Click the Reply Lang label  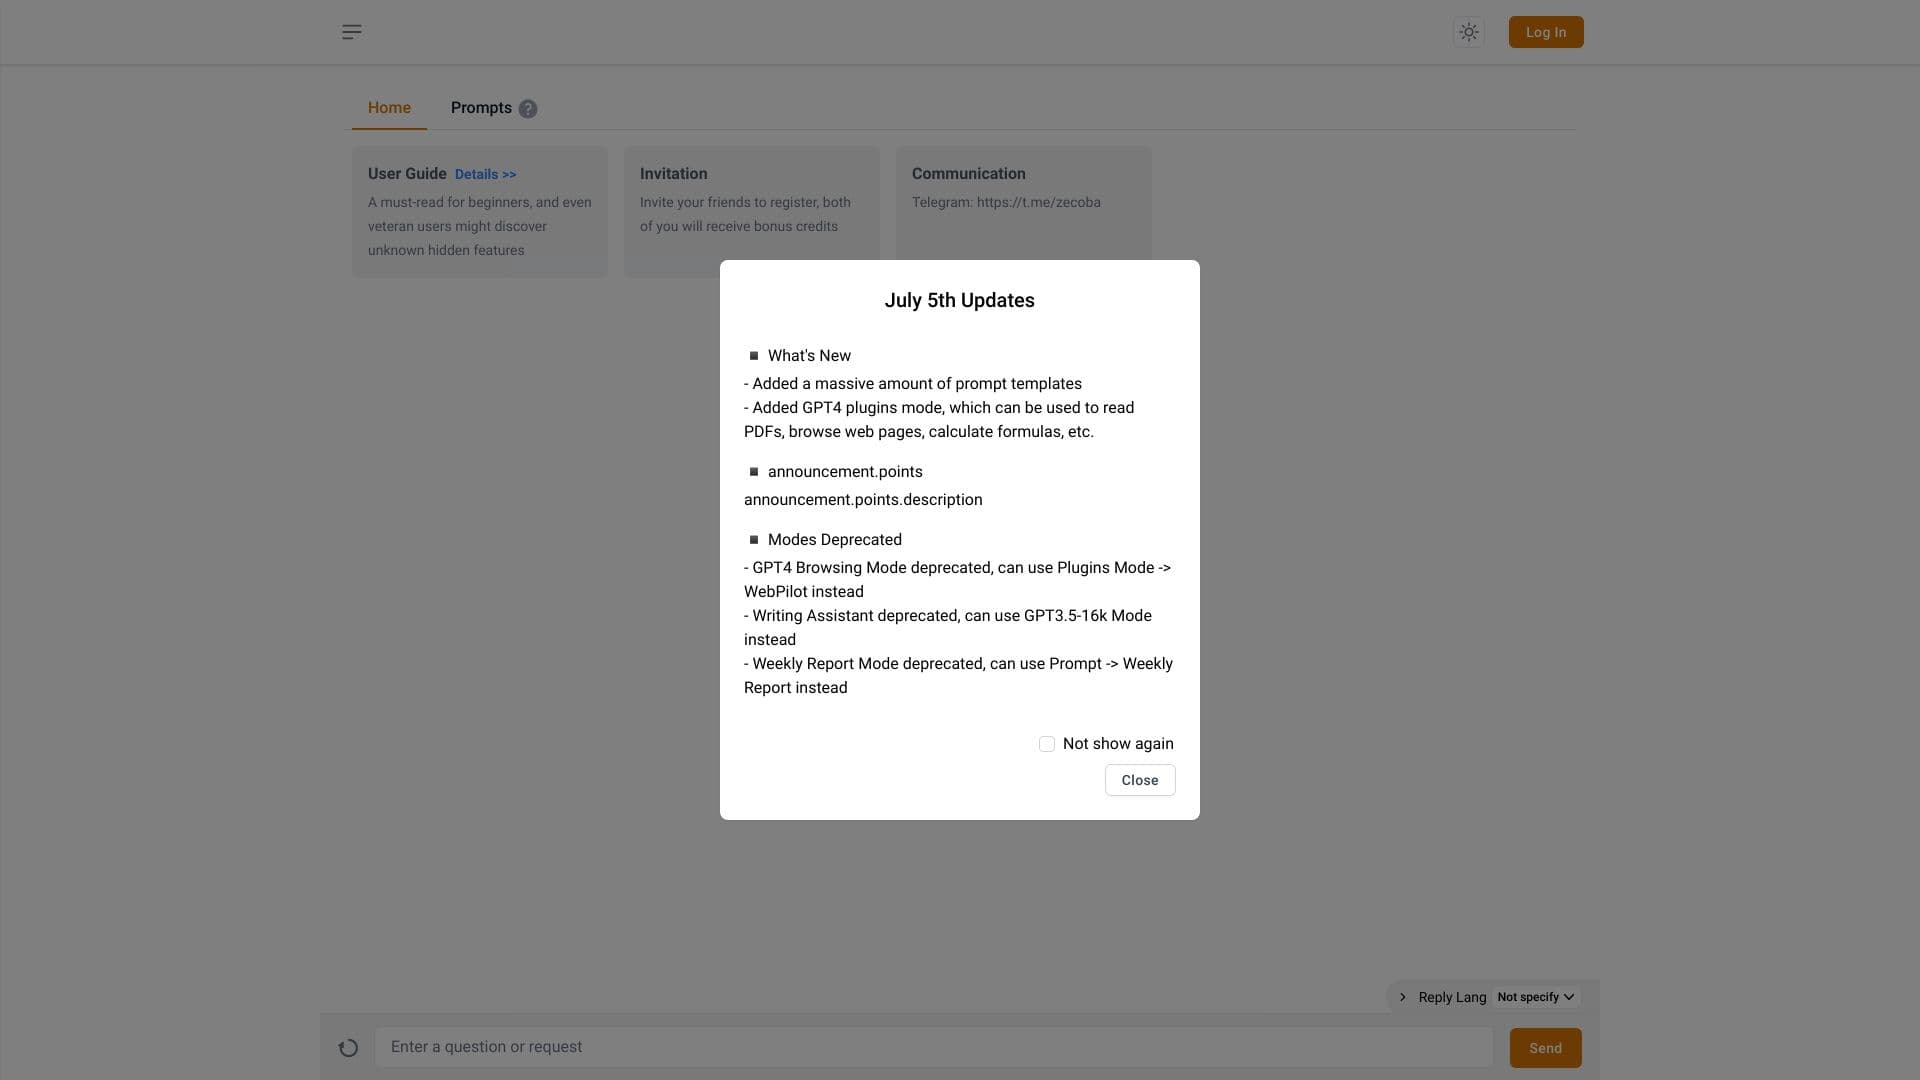tap(1453, 996)
